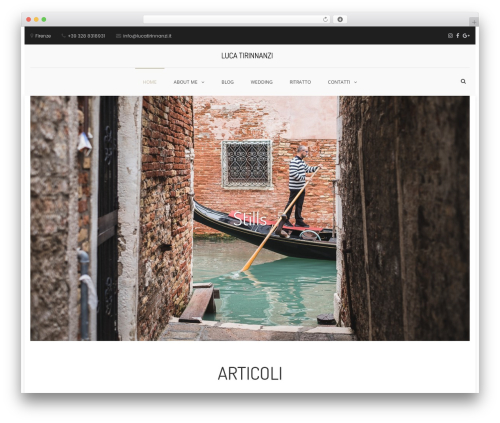Image resolution: width=500 pixels, height=423 pixels.
Task: Click the phone number in the top bar
Action: (86, 36)
